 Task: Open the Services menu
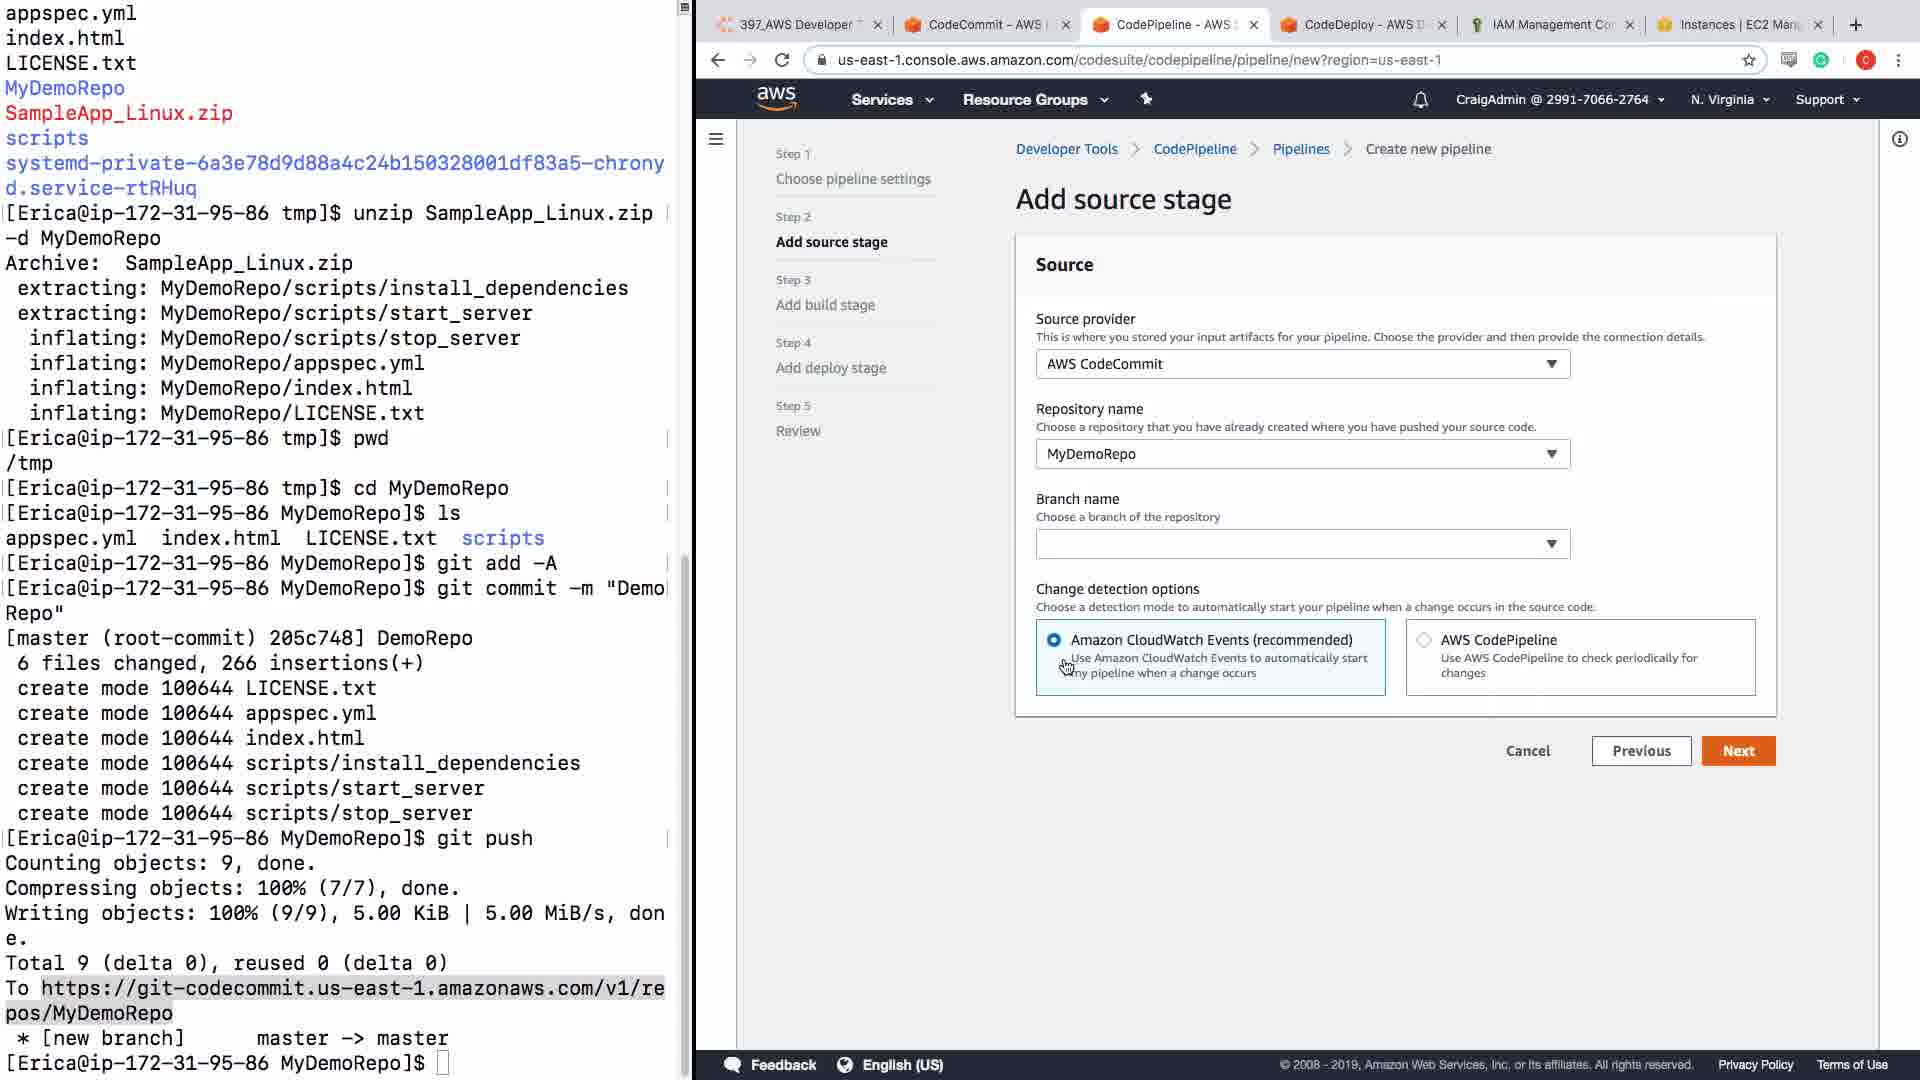[892, 100]
